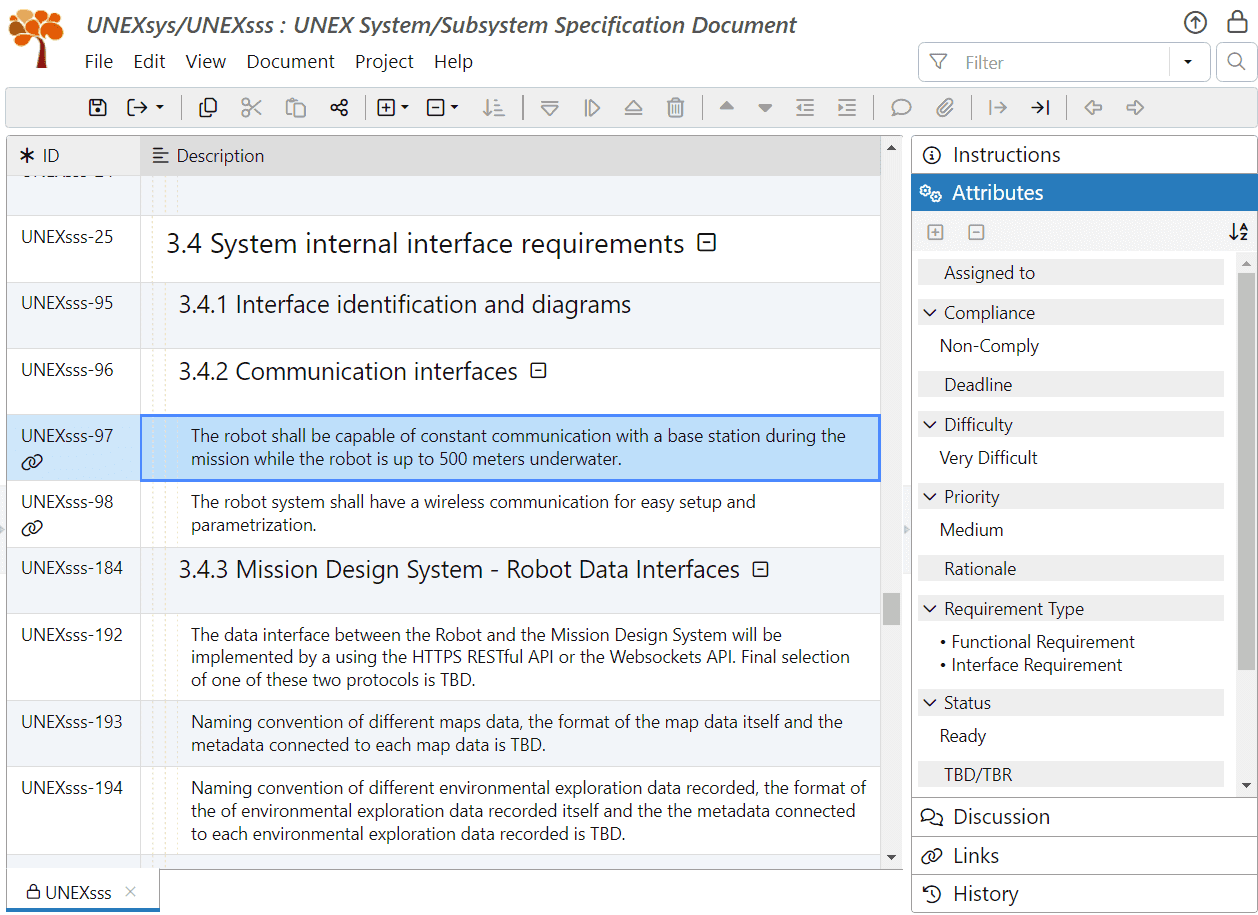Click Expand all attributes plus icon

pyautogui.click(x=935, y=232)
